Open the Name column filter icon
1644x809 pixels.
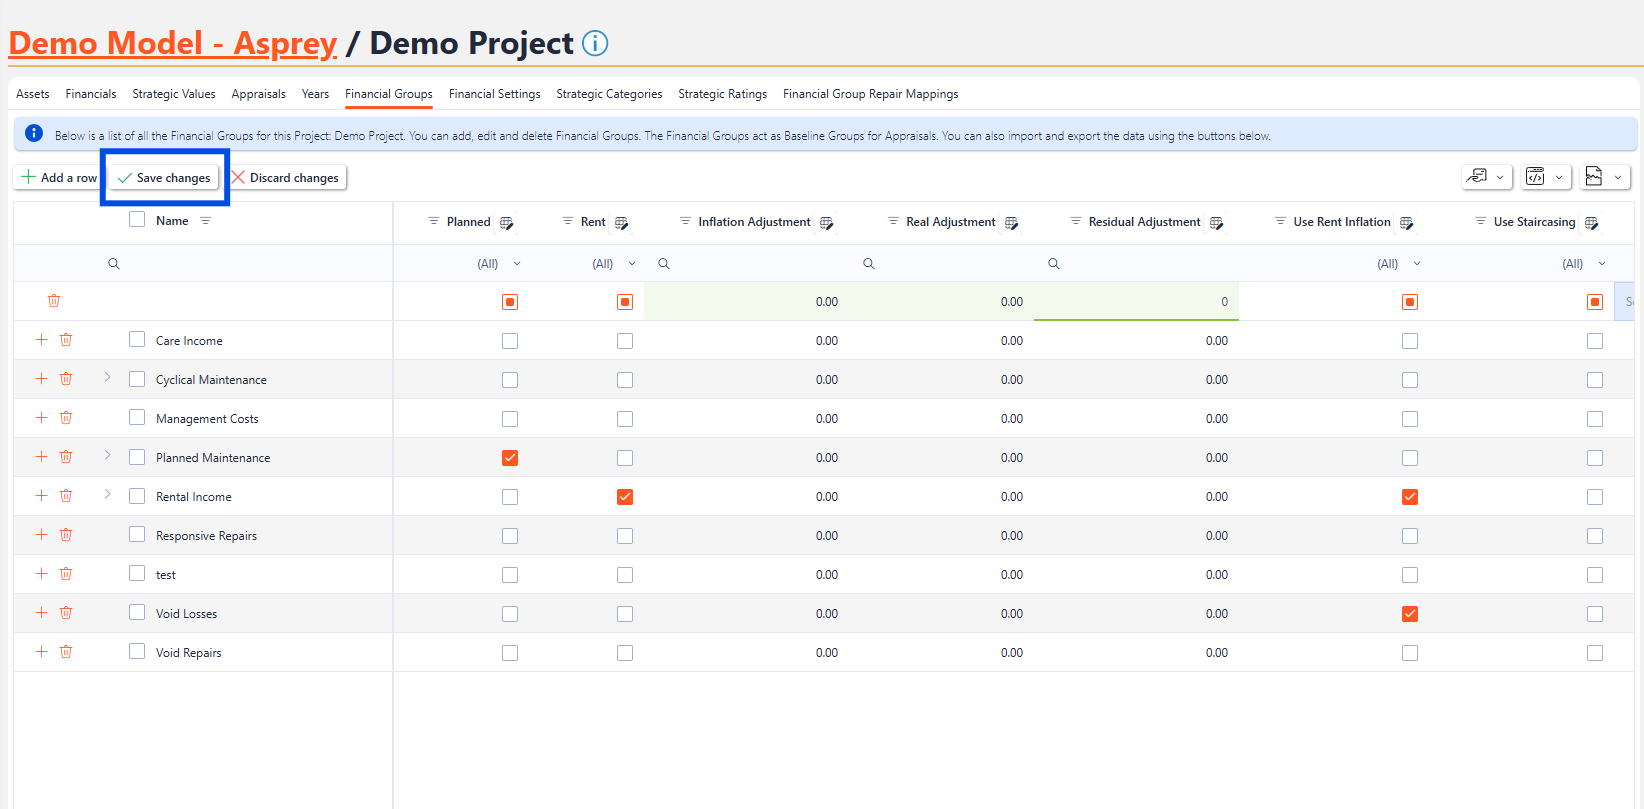point(206,221)
